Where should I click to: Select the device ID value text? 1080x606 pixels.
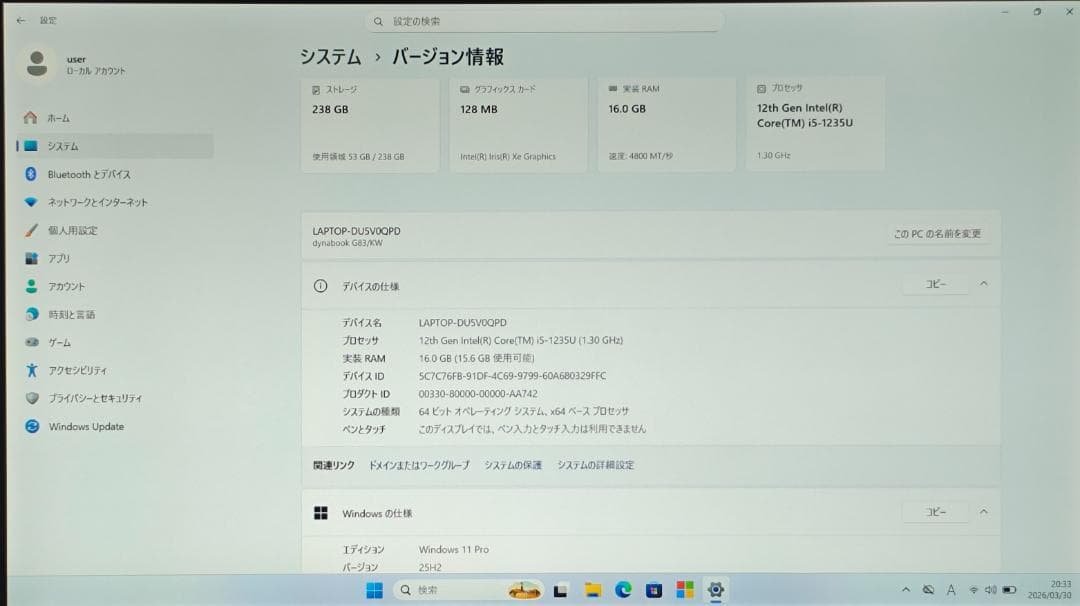click(512, 376)
